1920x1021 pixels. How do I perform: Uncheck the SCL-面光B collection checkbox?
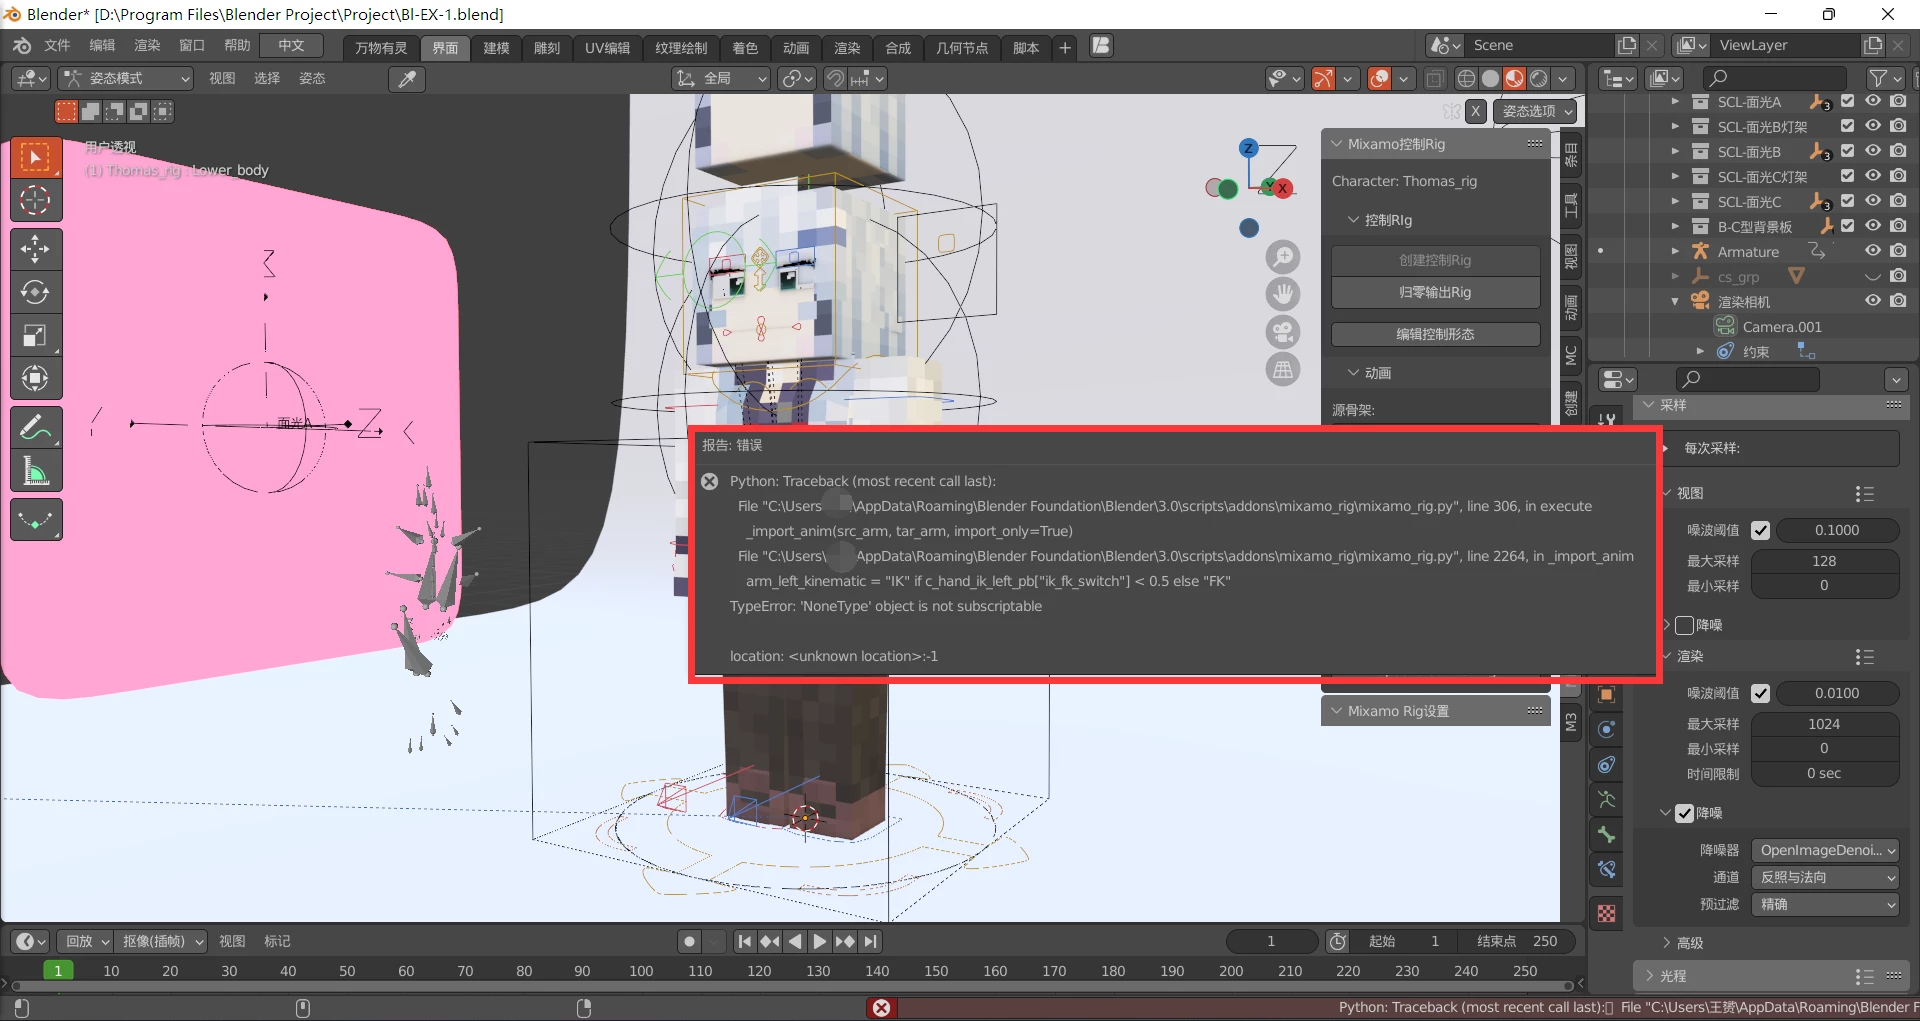coord(1847,151)
